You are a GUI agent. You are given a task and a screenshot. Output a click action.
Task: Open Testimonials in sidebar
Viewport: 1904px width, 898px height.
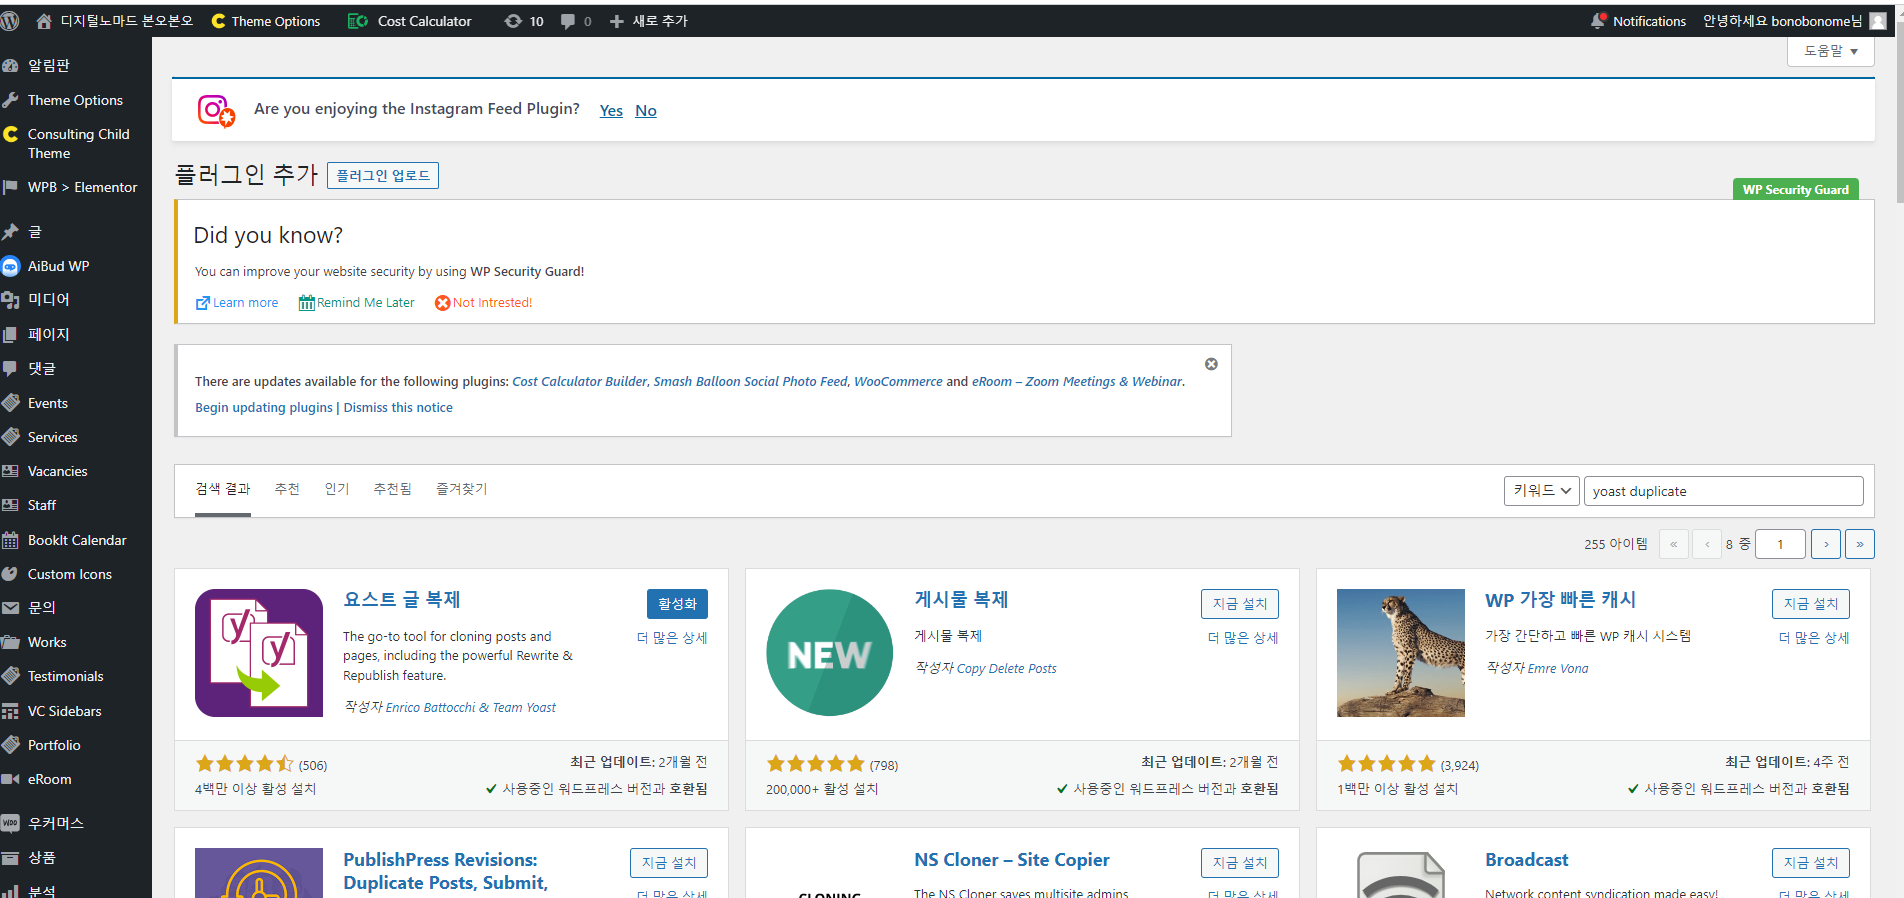[x=65, y=676]
